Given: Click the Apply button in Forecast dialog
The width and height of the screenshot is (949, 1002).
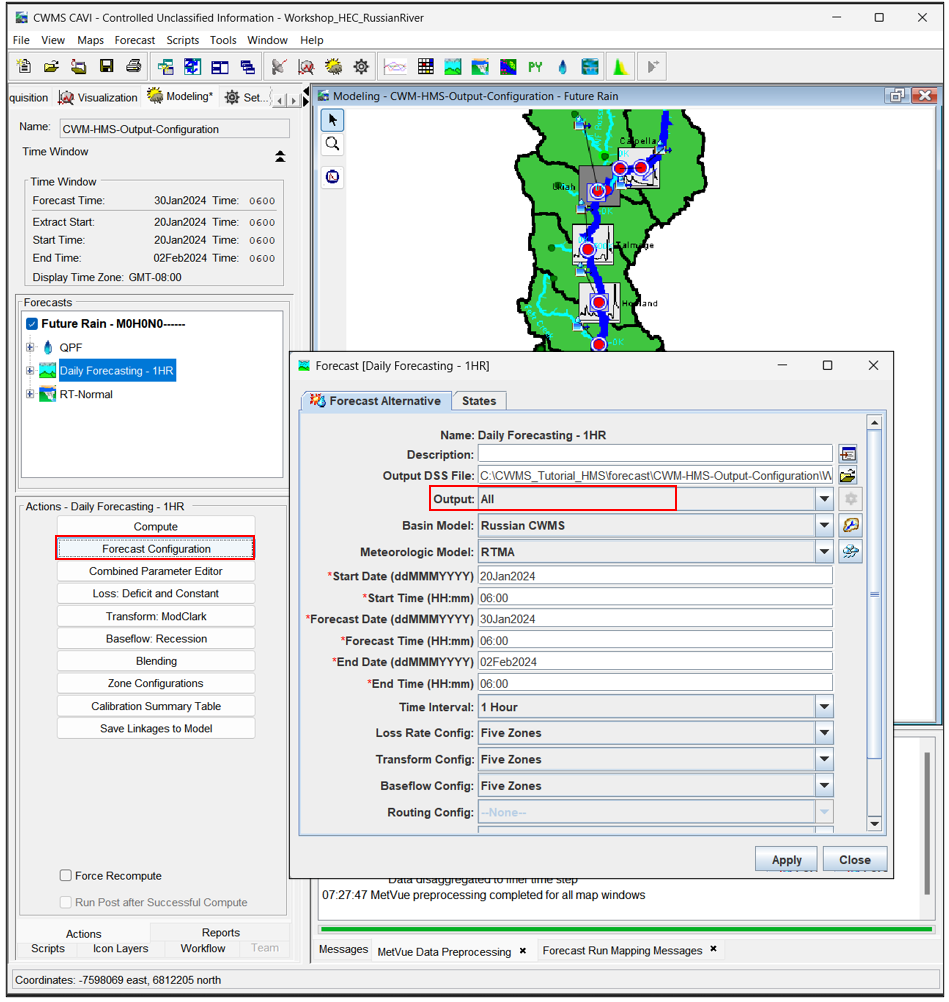Looking at the screenshot, I should 786,860.
